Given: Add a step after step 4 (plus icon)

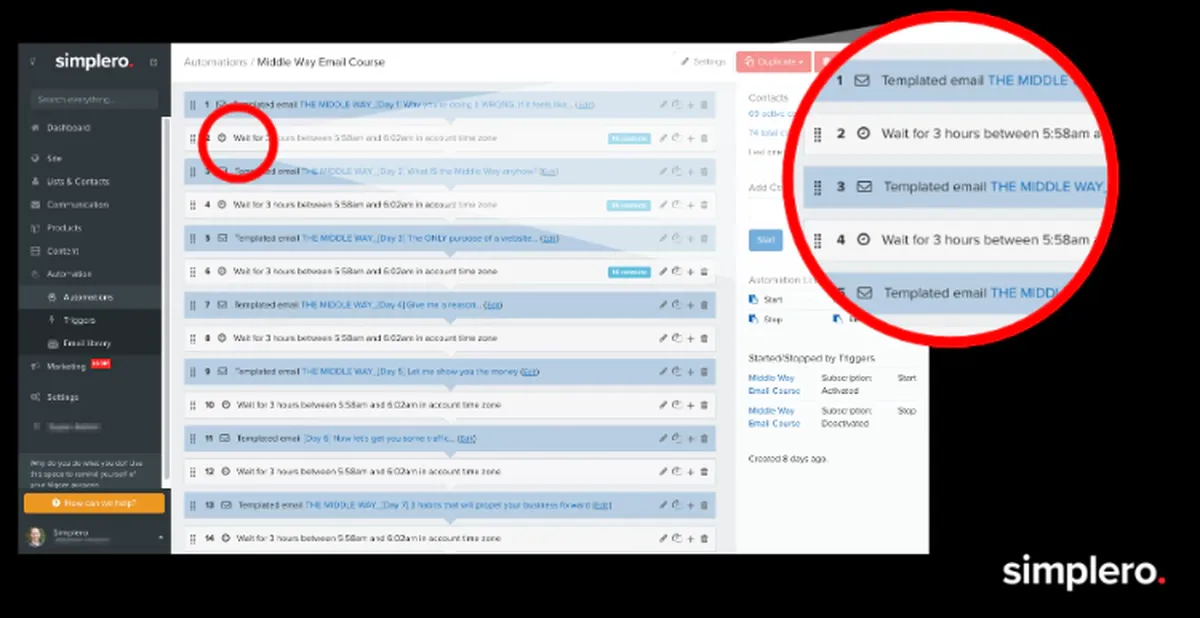Looking at the screenshot, I should [690, 205].
